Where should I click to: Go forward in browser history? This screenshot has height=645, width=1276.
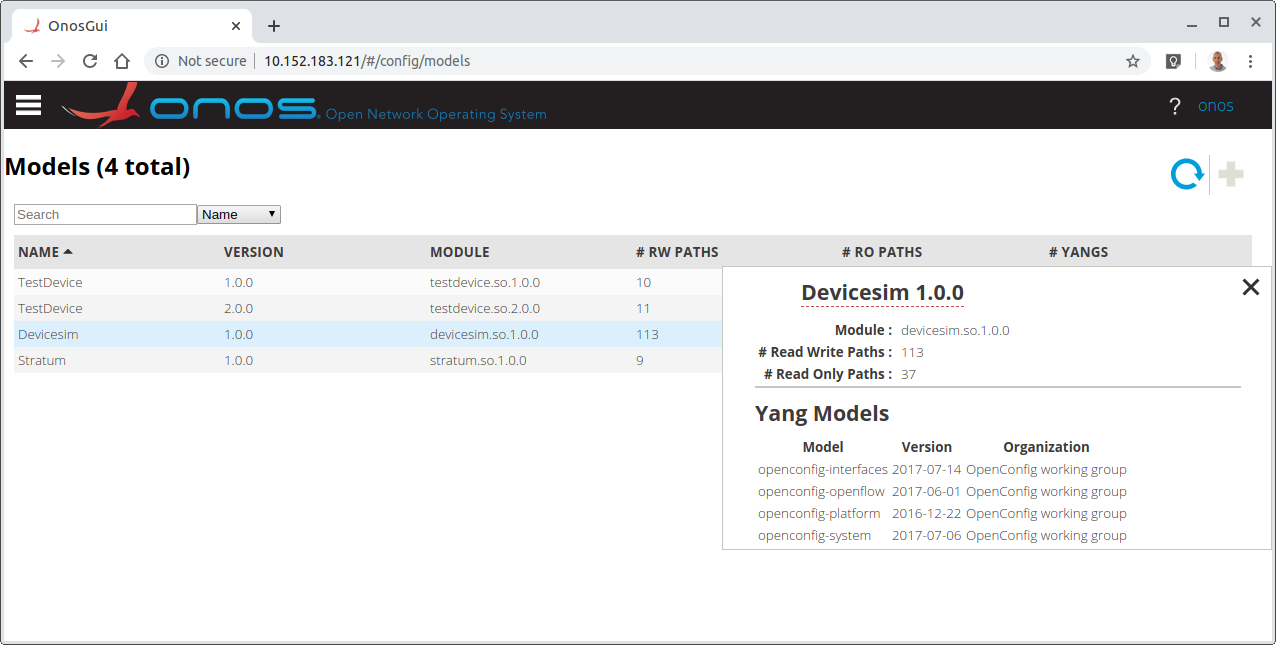(58, 61)
